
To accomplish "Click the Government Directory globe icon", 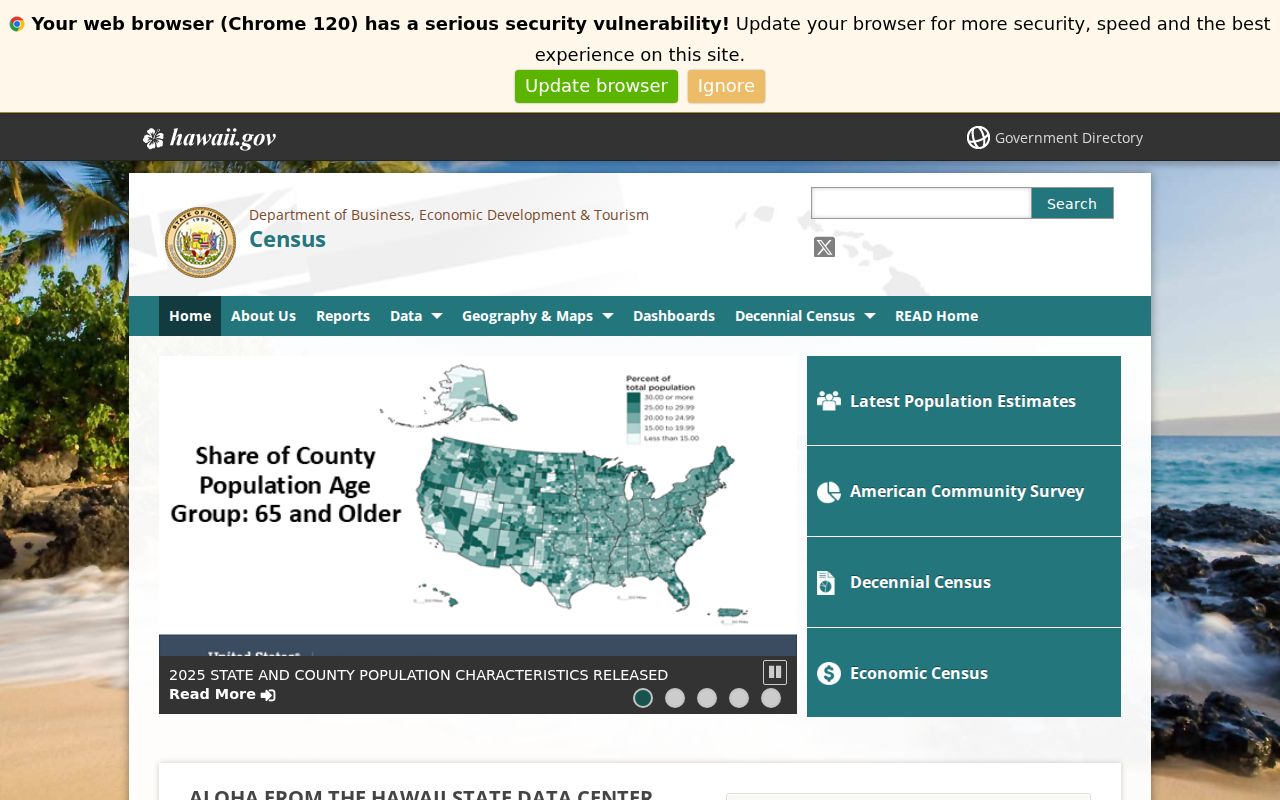I will [978, 137].
